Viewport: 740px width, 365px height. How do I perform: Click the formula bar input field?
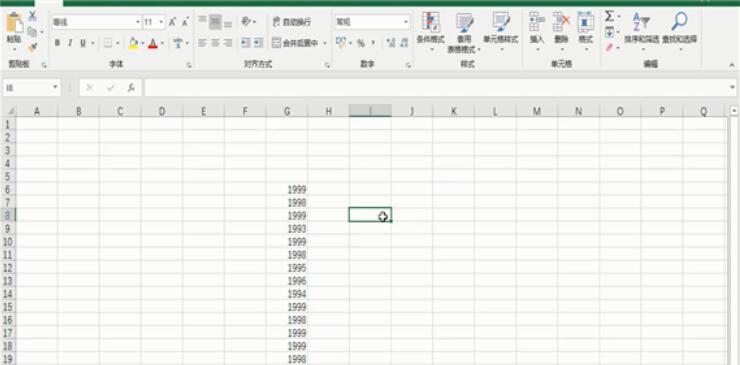[436, 88]
